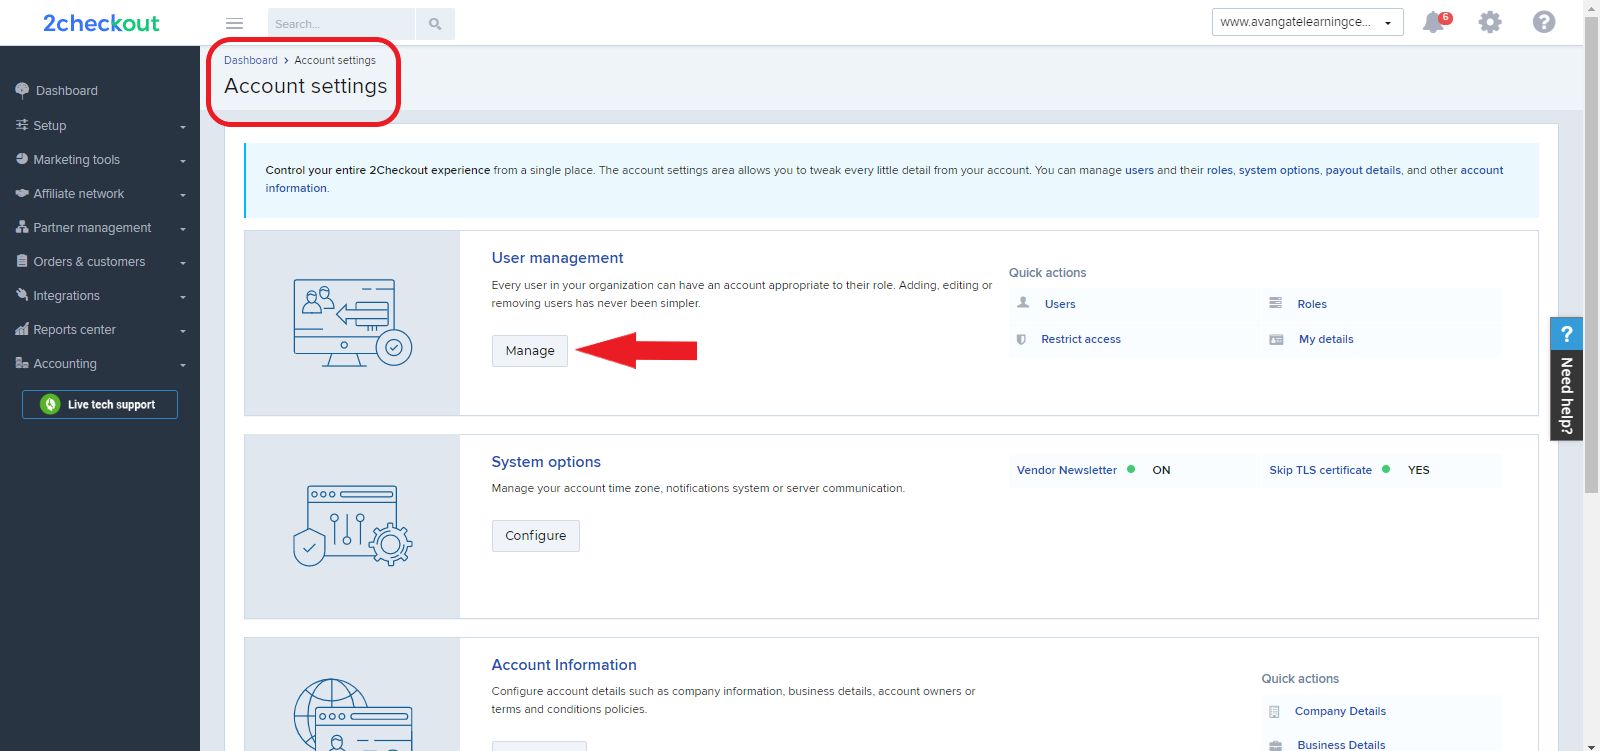Open the My details link

pos(1326,339)
